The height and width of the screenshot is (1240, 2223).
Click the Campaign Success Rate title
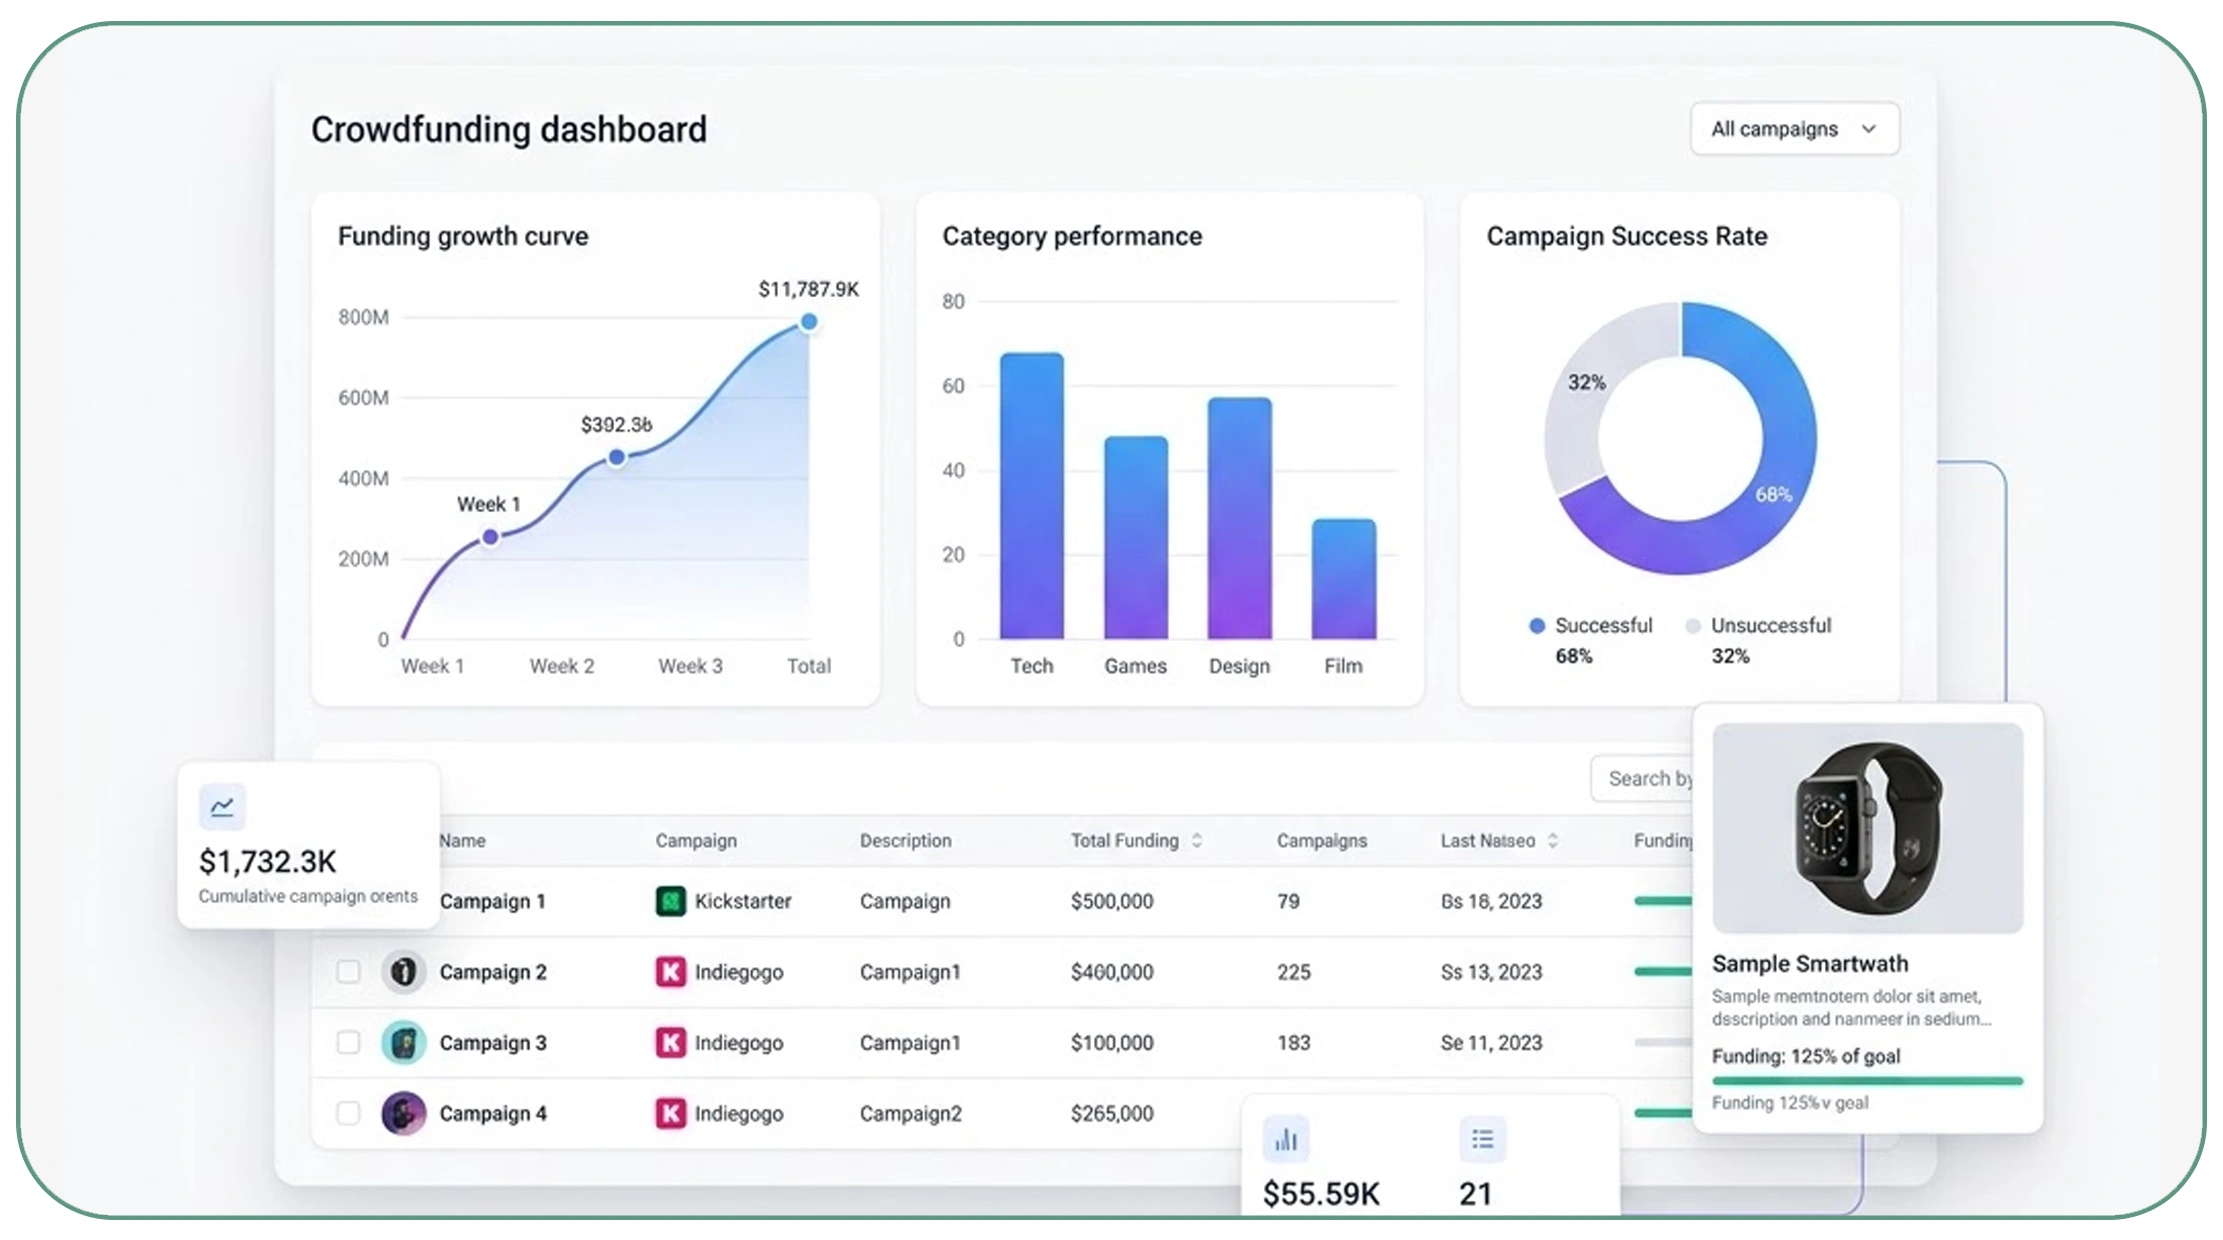click(1627, 237)
